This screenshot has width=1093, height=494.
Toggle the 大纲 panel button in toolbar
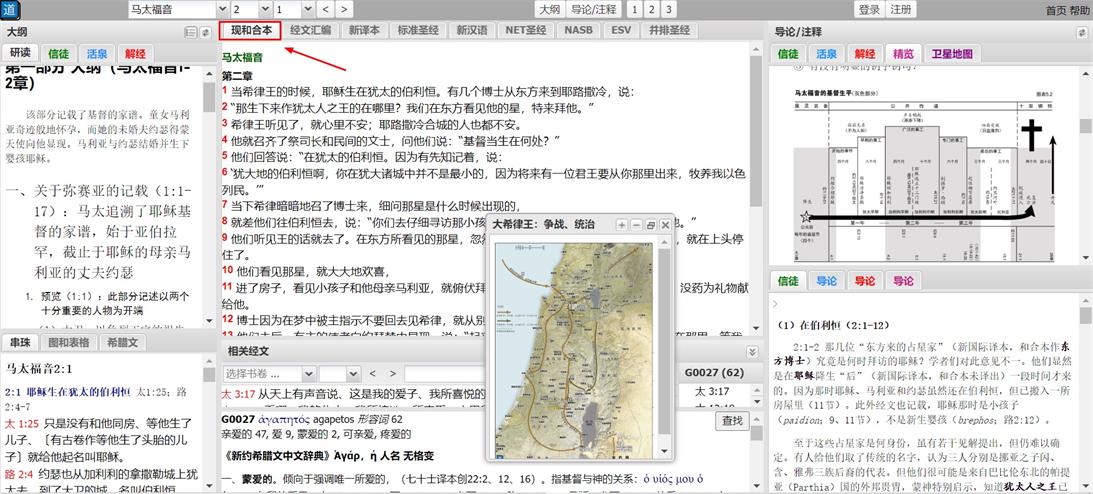[x=549, y=9]
